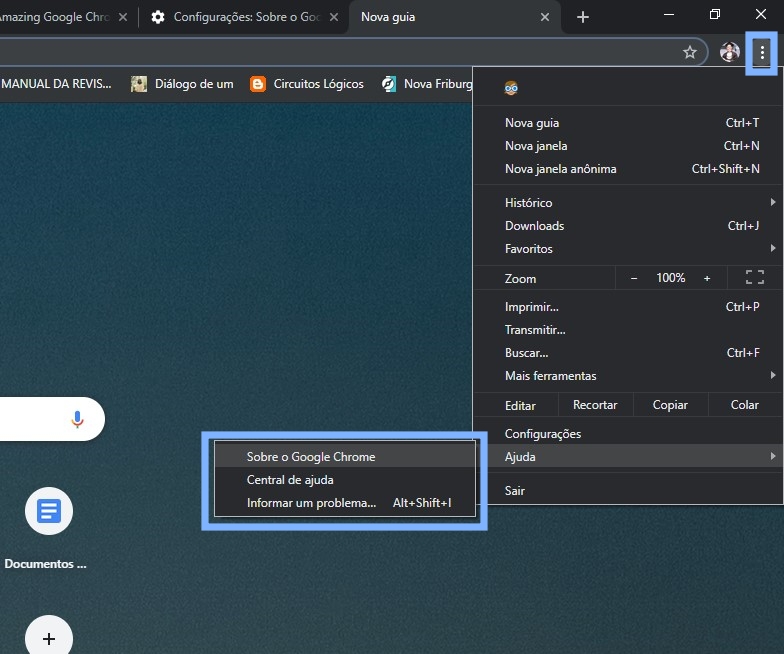Close the Configurações tab
This screenshot has height=654, width=784.
(x=334, y=17)
